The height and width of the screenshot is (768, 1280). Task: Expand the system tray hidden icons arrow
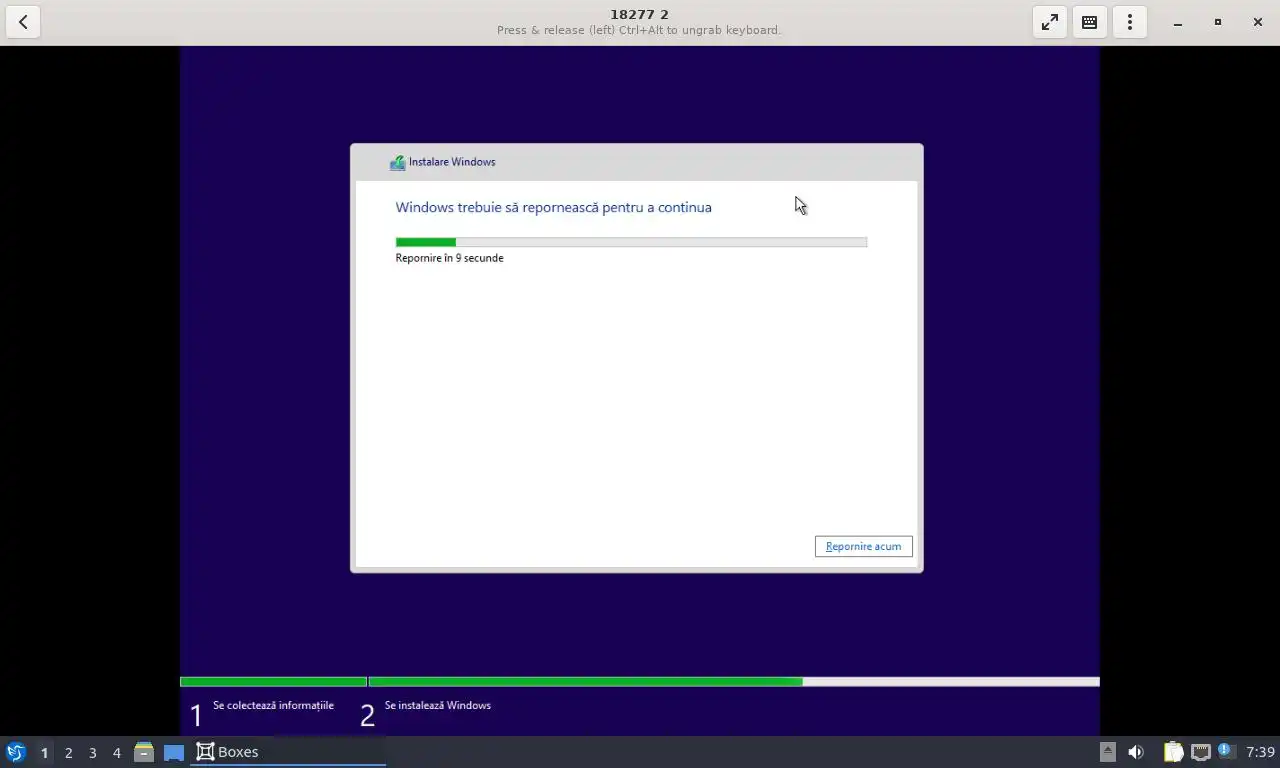[1107, 752]
